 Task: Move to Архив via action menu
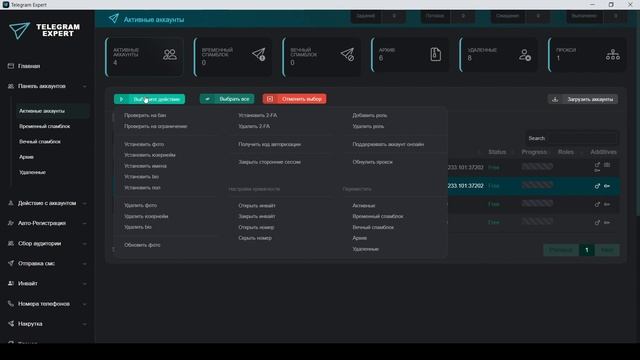tap(359, 238)
